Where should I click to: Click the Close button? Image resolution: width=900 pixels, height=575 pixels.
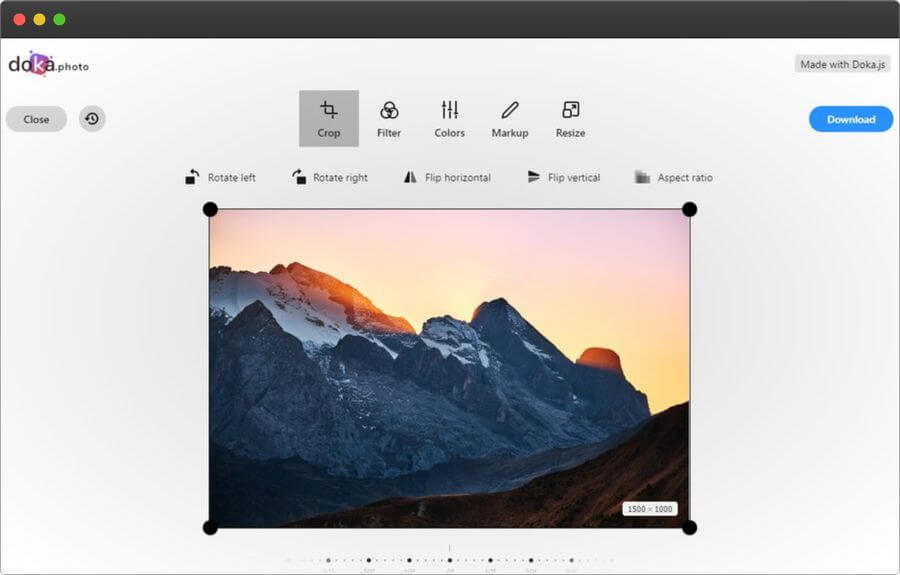[x=36, y=119]
